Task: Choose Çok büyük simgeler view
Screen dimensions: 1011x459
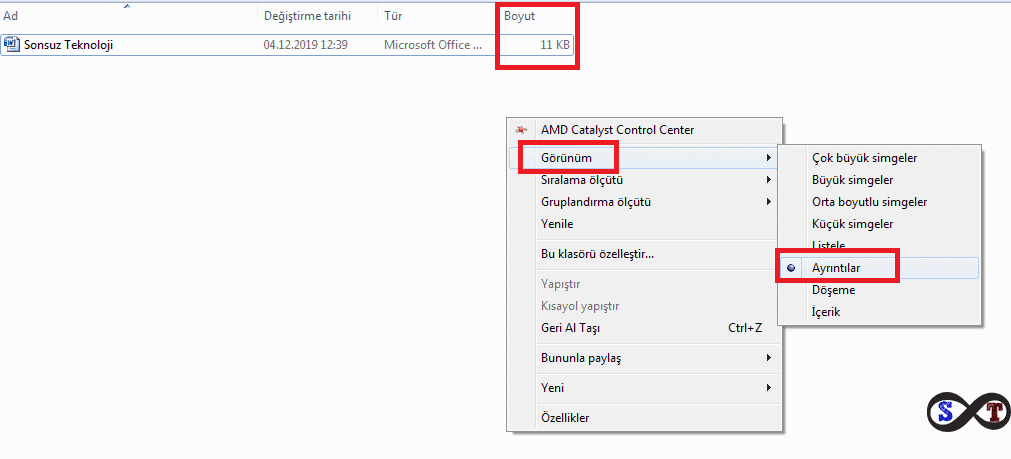Action: coord(864,158)
